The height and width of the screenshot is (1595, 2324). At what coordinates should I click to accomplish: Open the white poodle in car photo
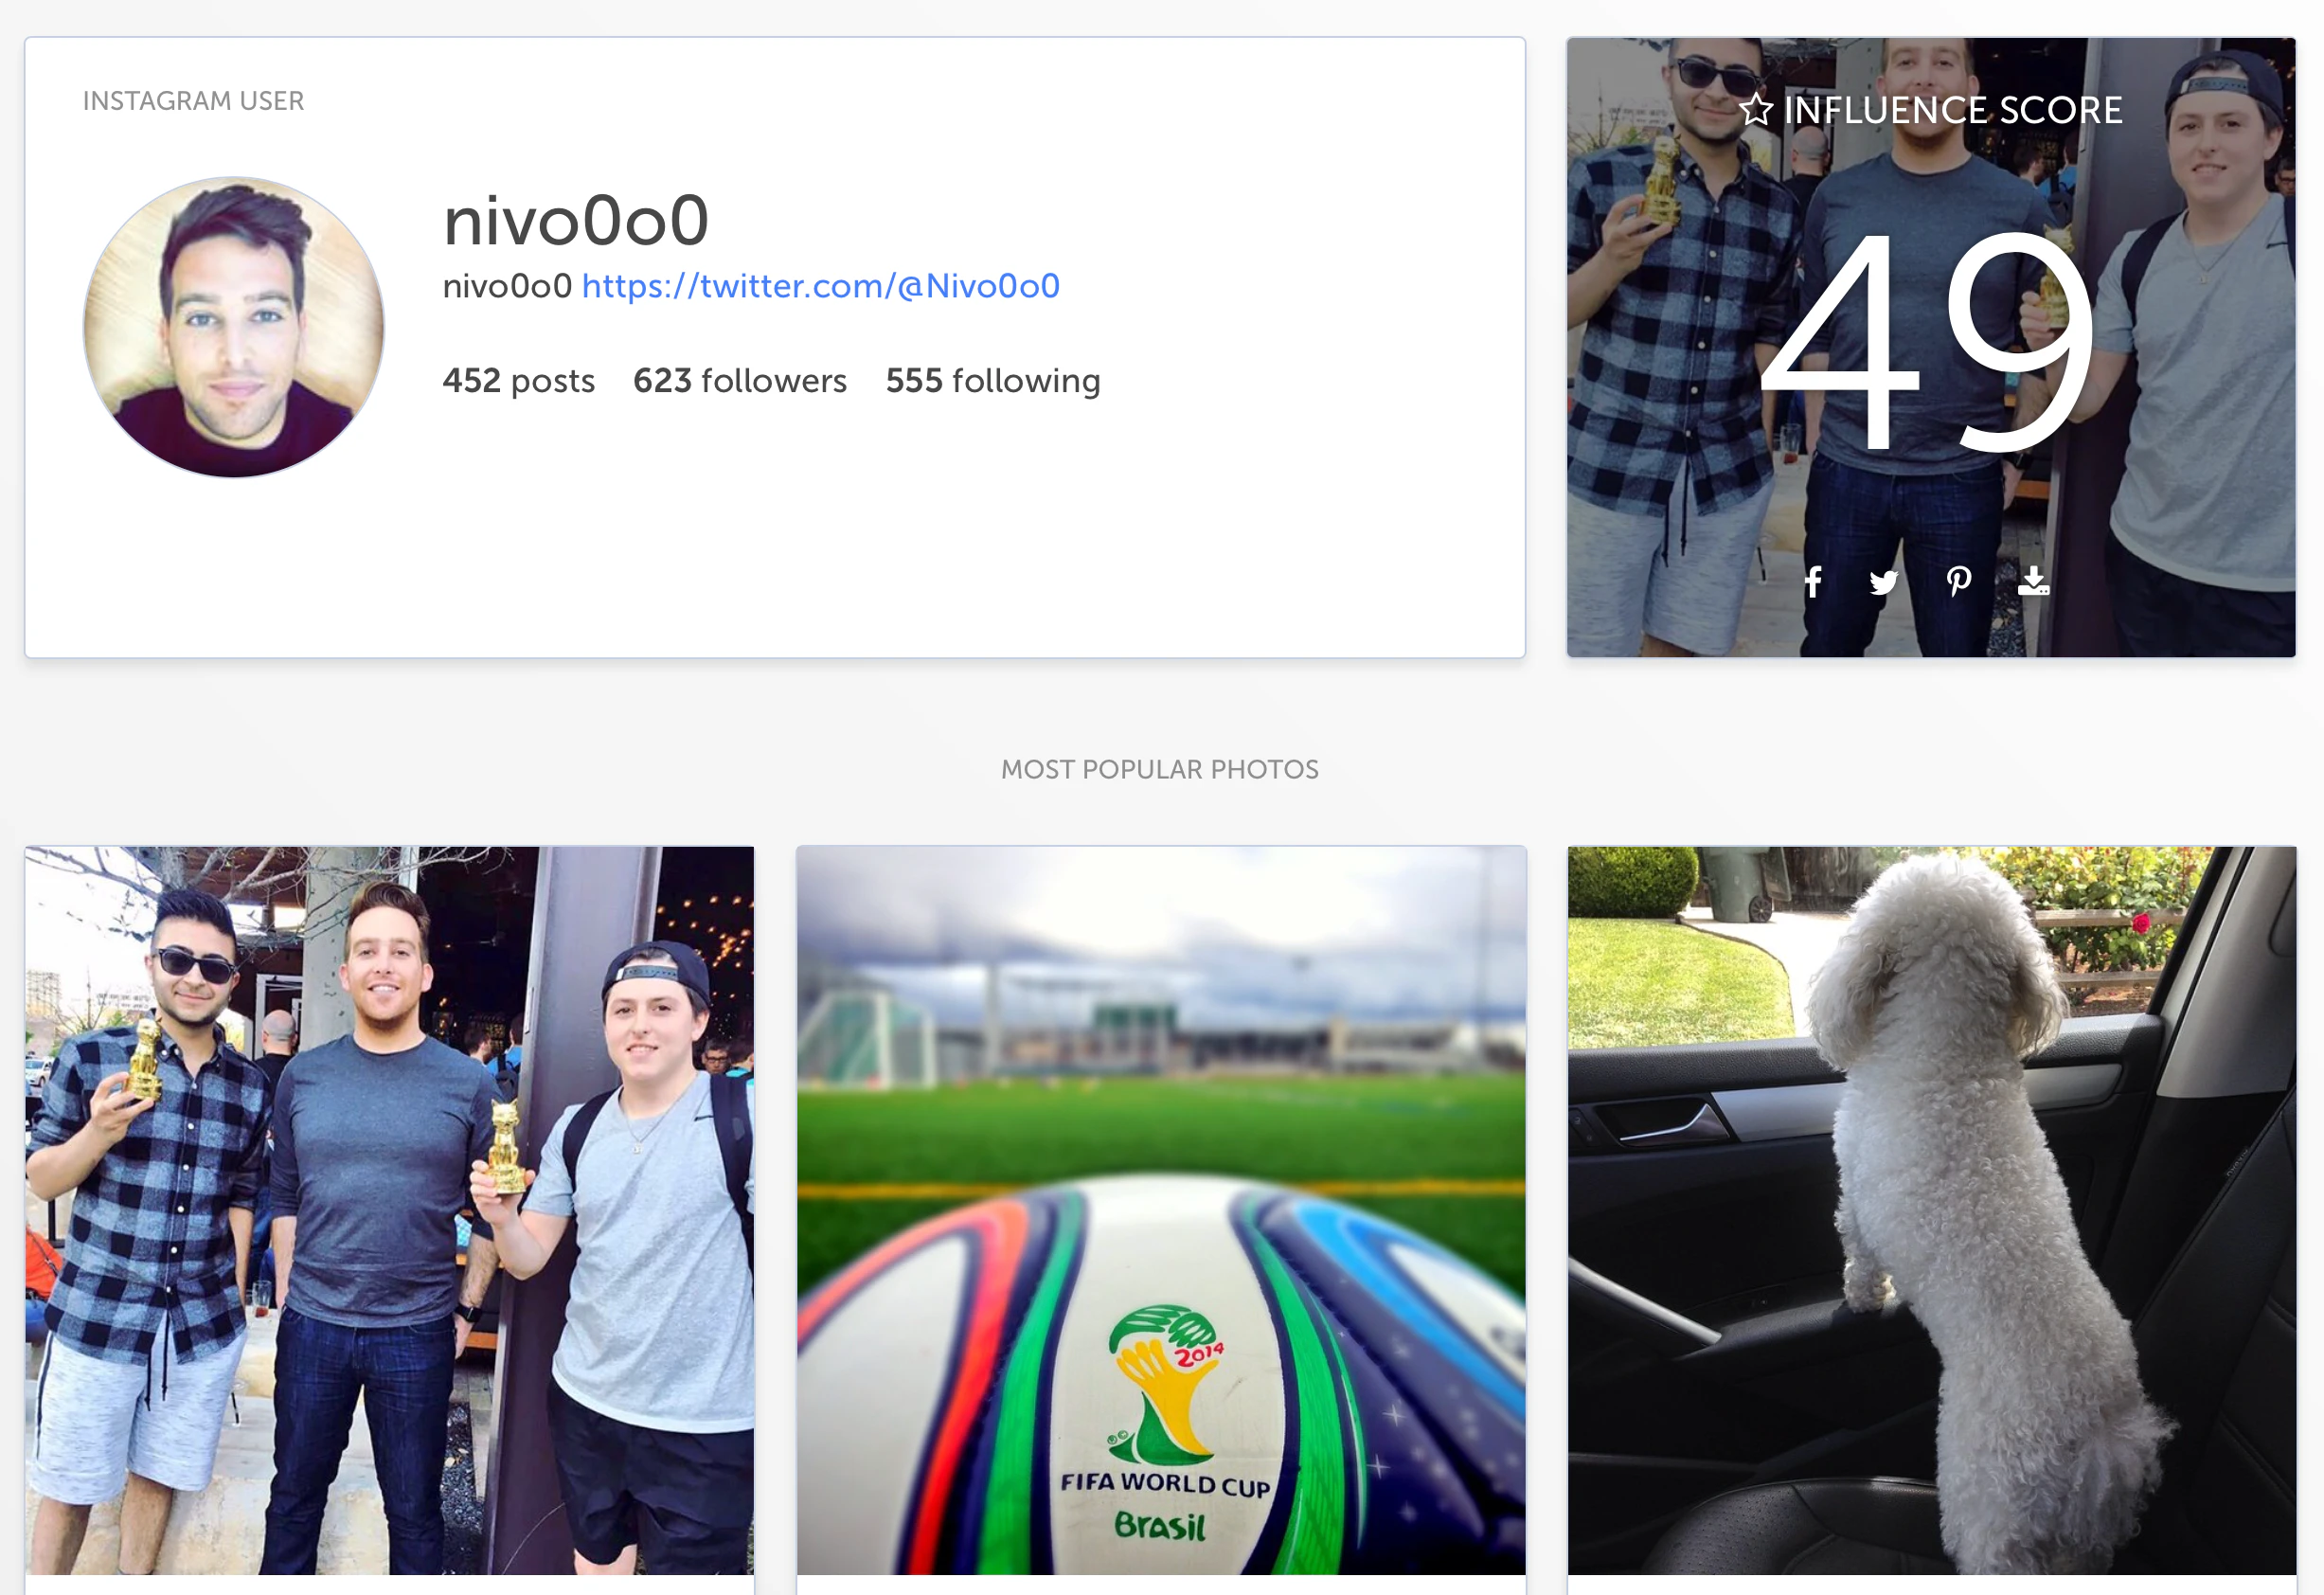click(1931, 1211)
